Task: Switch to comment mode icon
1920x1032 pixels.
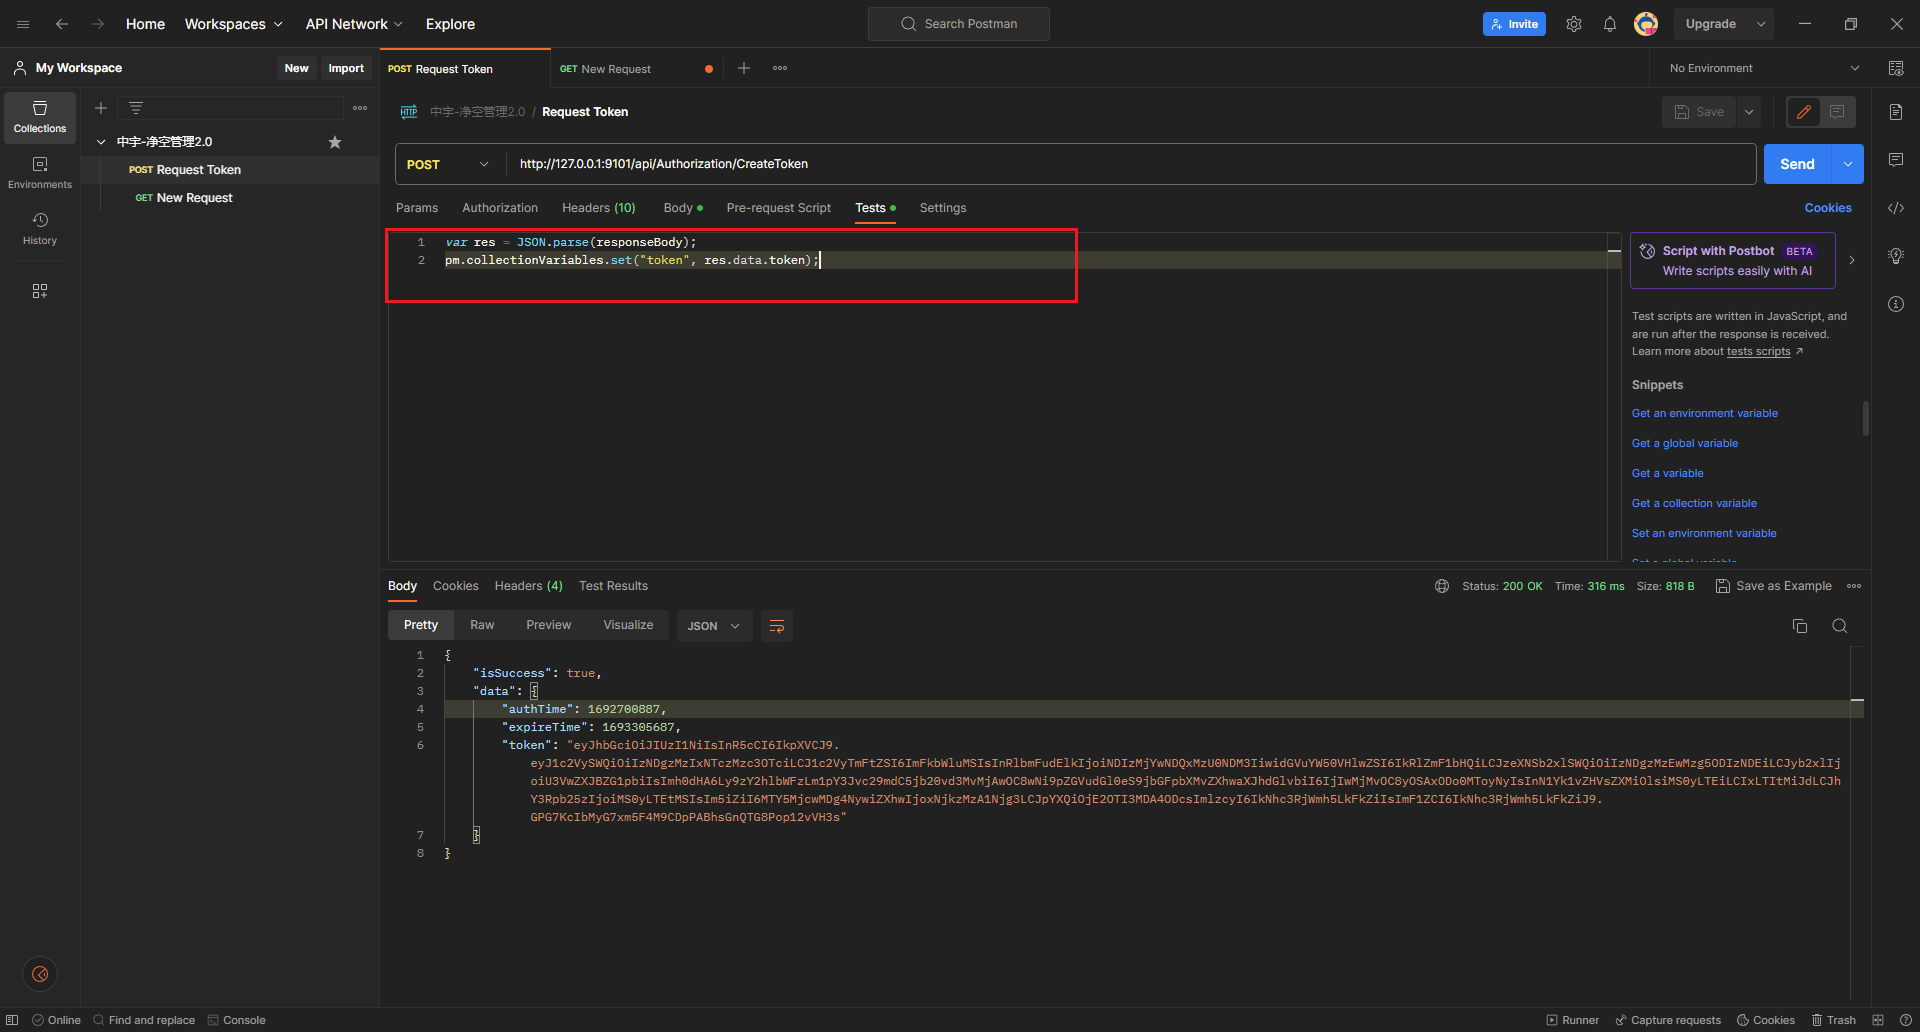Action: pyautogui.click(x=1837, y=112)
